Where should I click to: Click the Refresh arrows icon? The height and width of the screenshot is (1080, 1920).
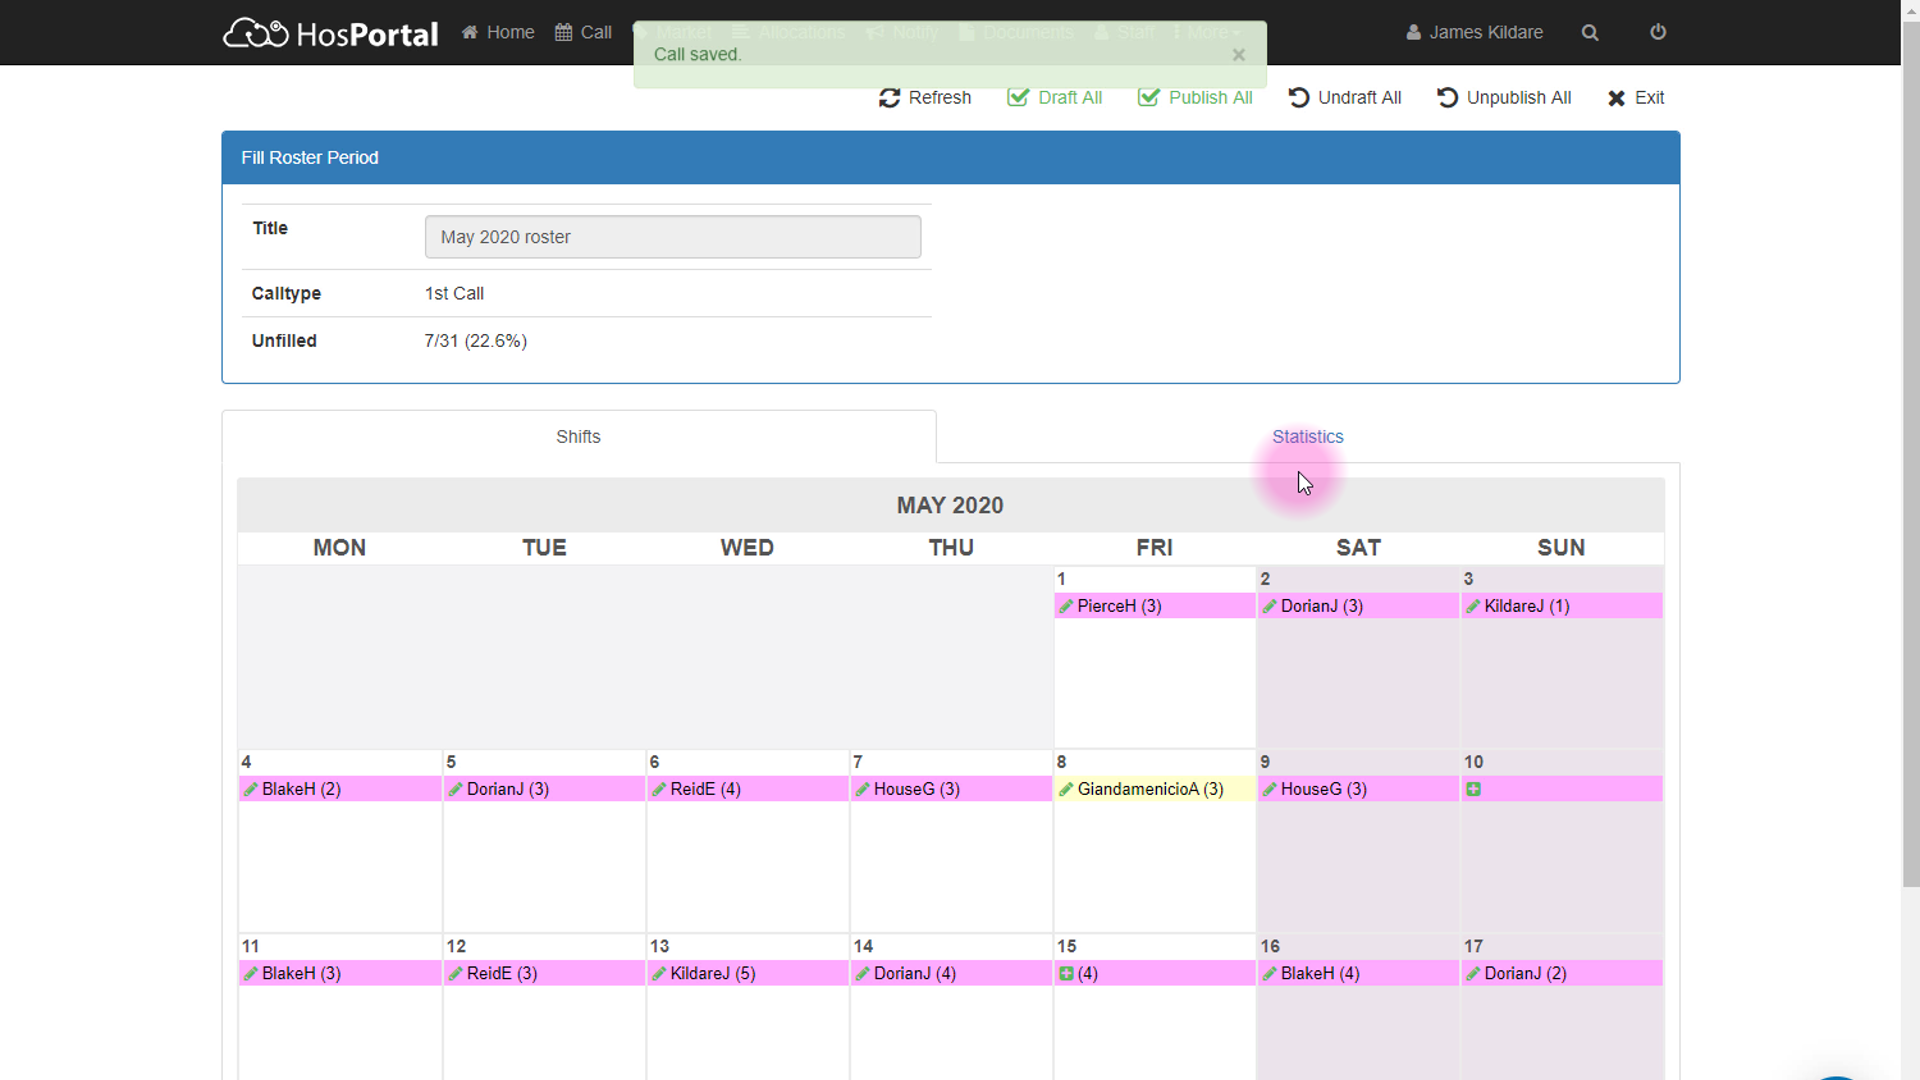889,98
